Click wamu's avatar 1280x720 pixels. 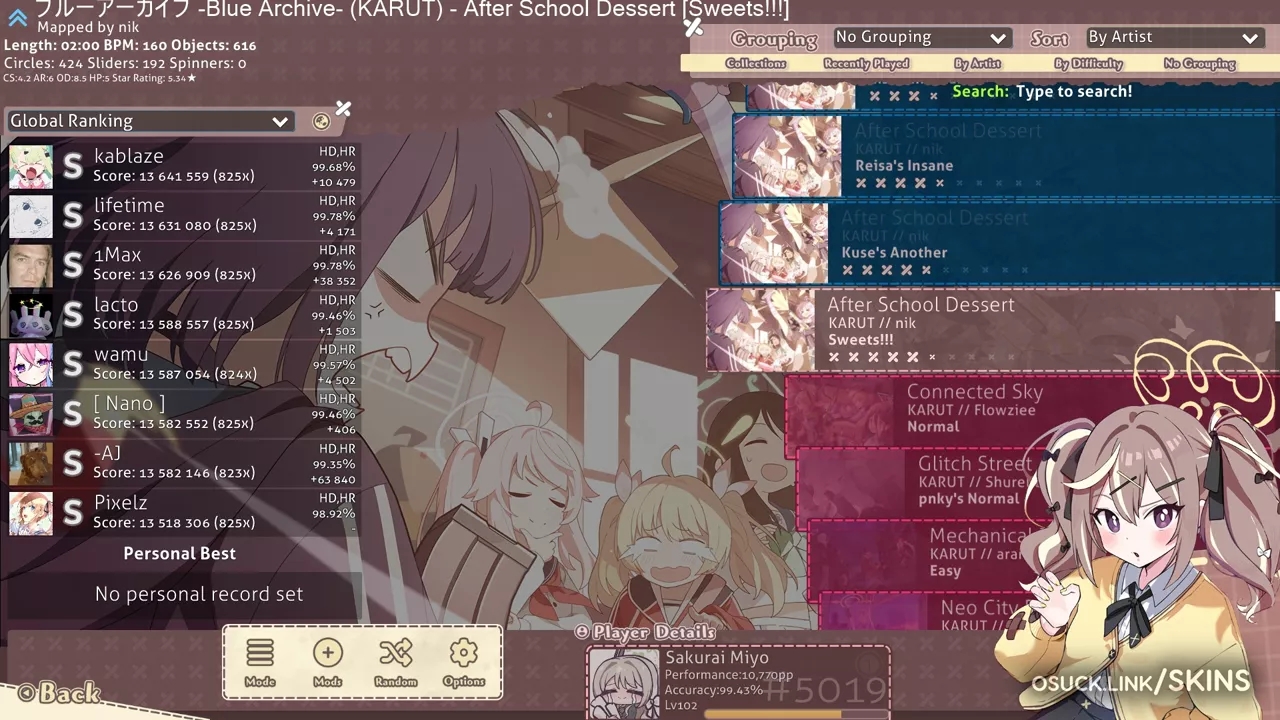31,365
